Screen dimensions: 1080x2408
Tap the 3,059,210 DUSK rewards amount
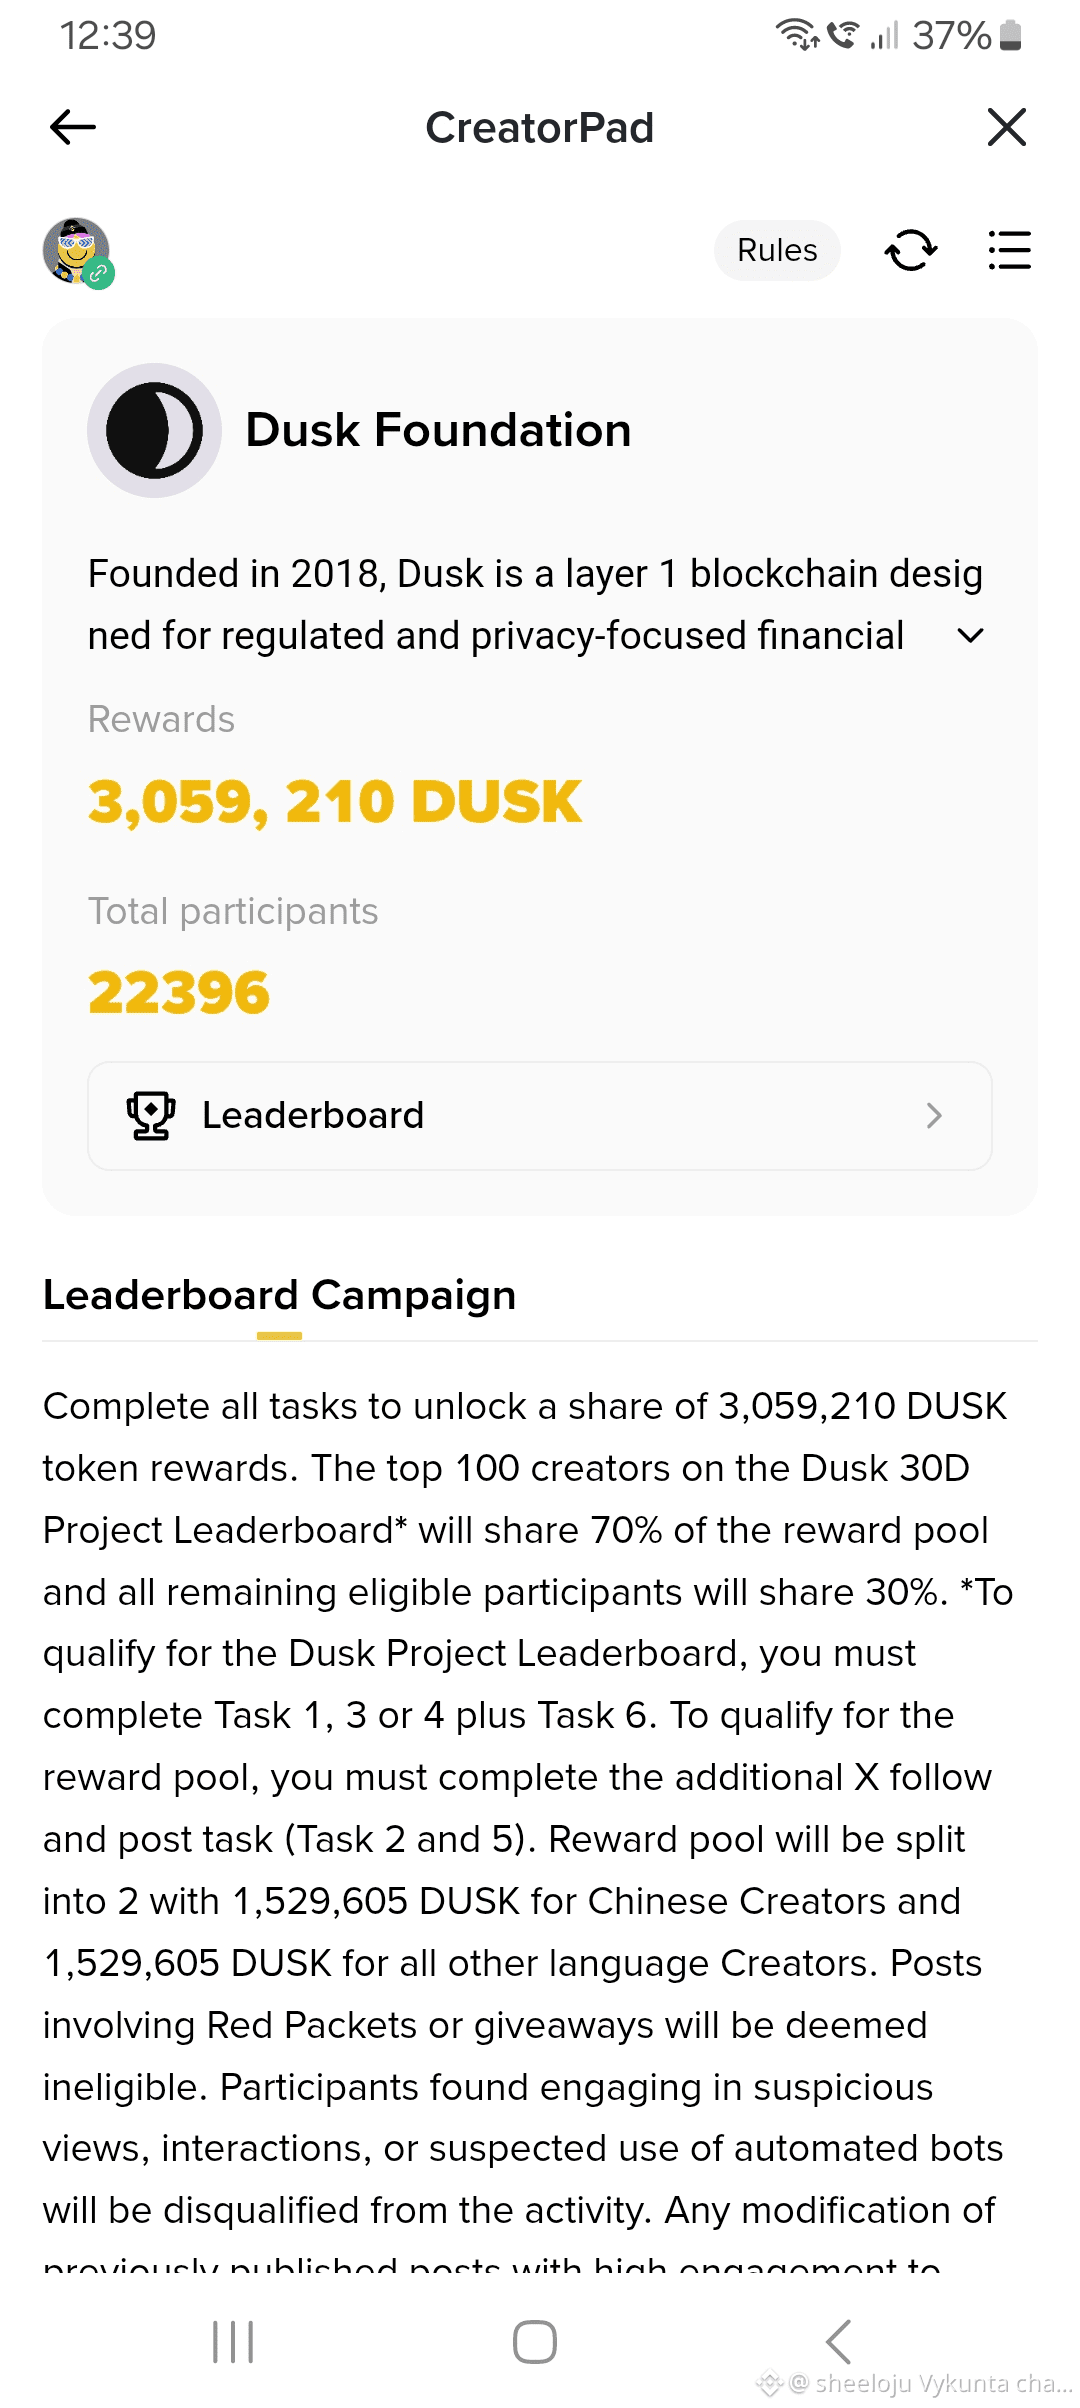click(334, 802)
